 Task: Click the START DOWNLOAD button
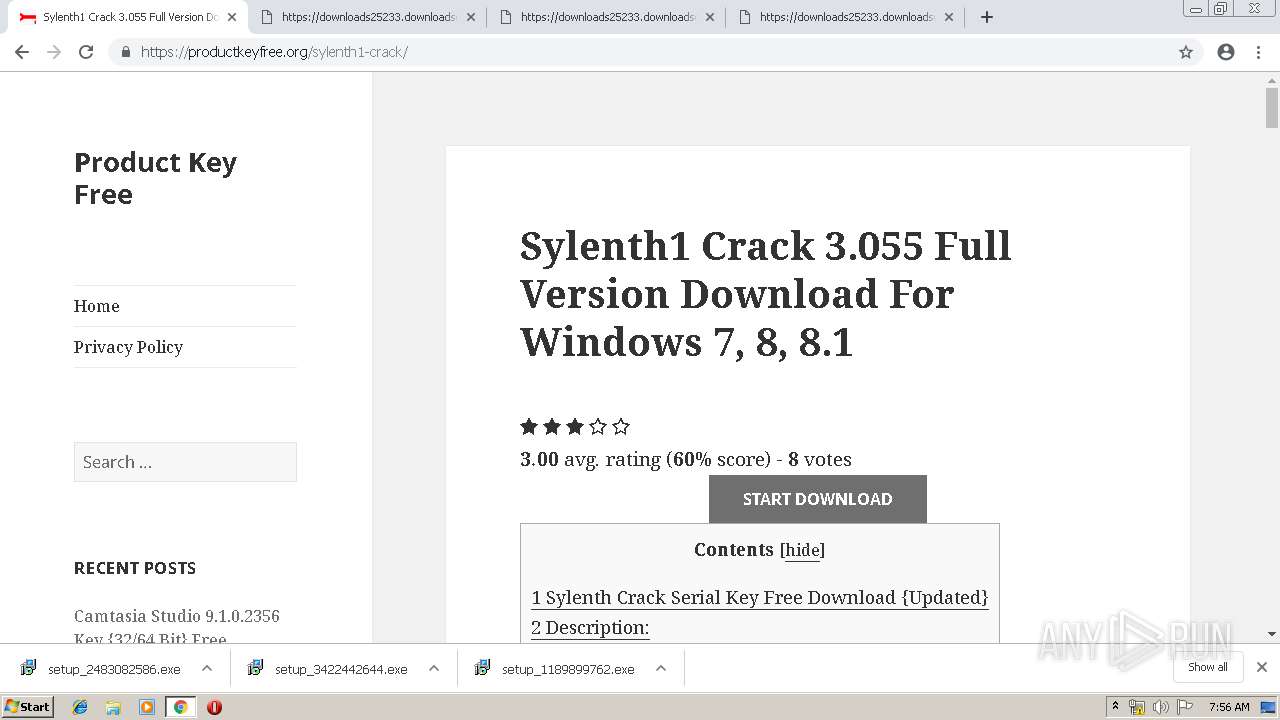point(818,499)
